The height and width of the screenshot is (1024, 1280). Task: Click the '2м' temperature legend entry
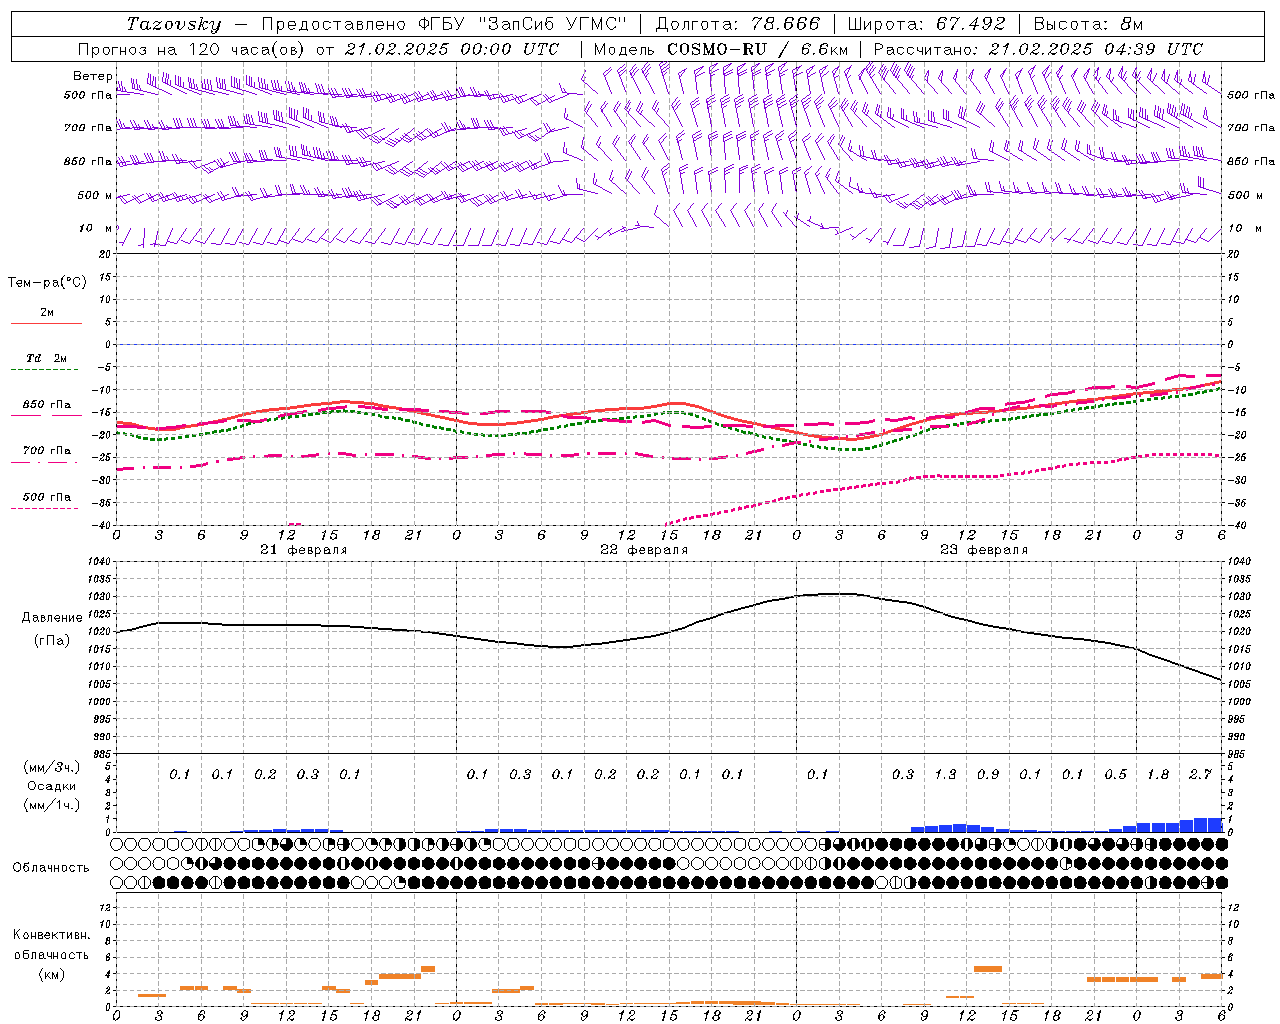[47, 312]
